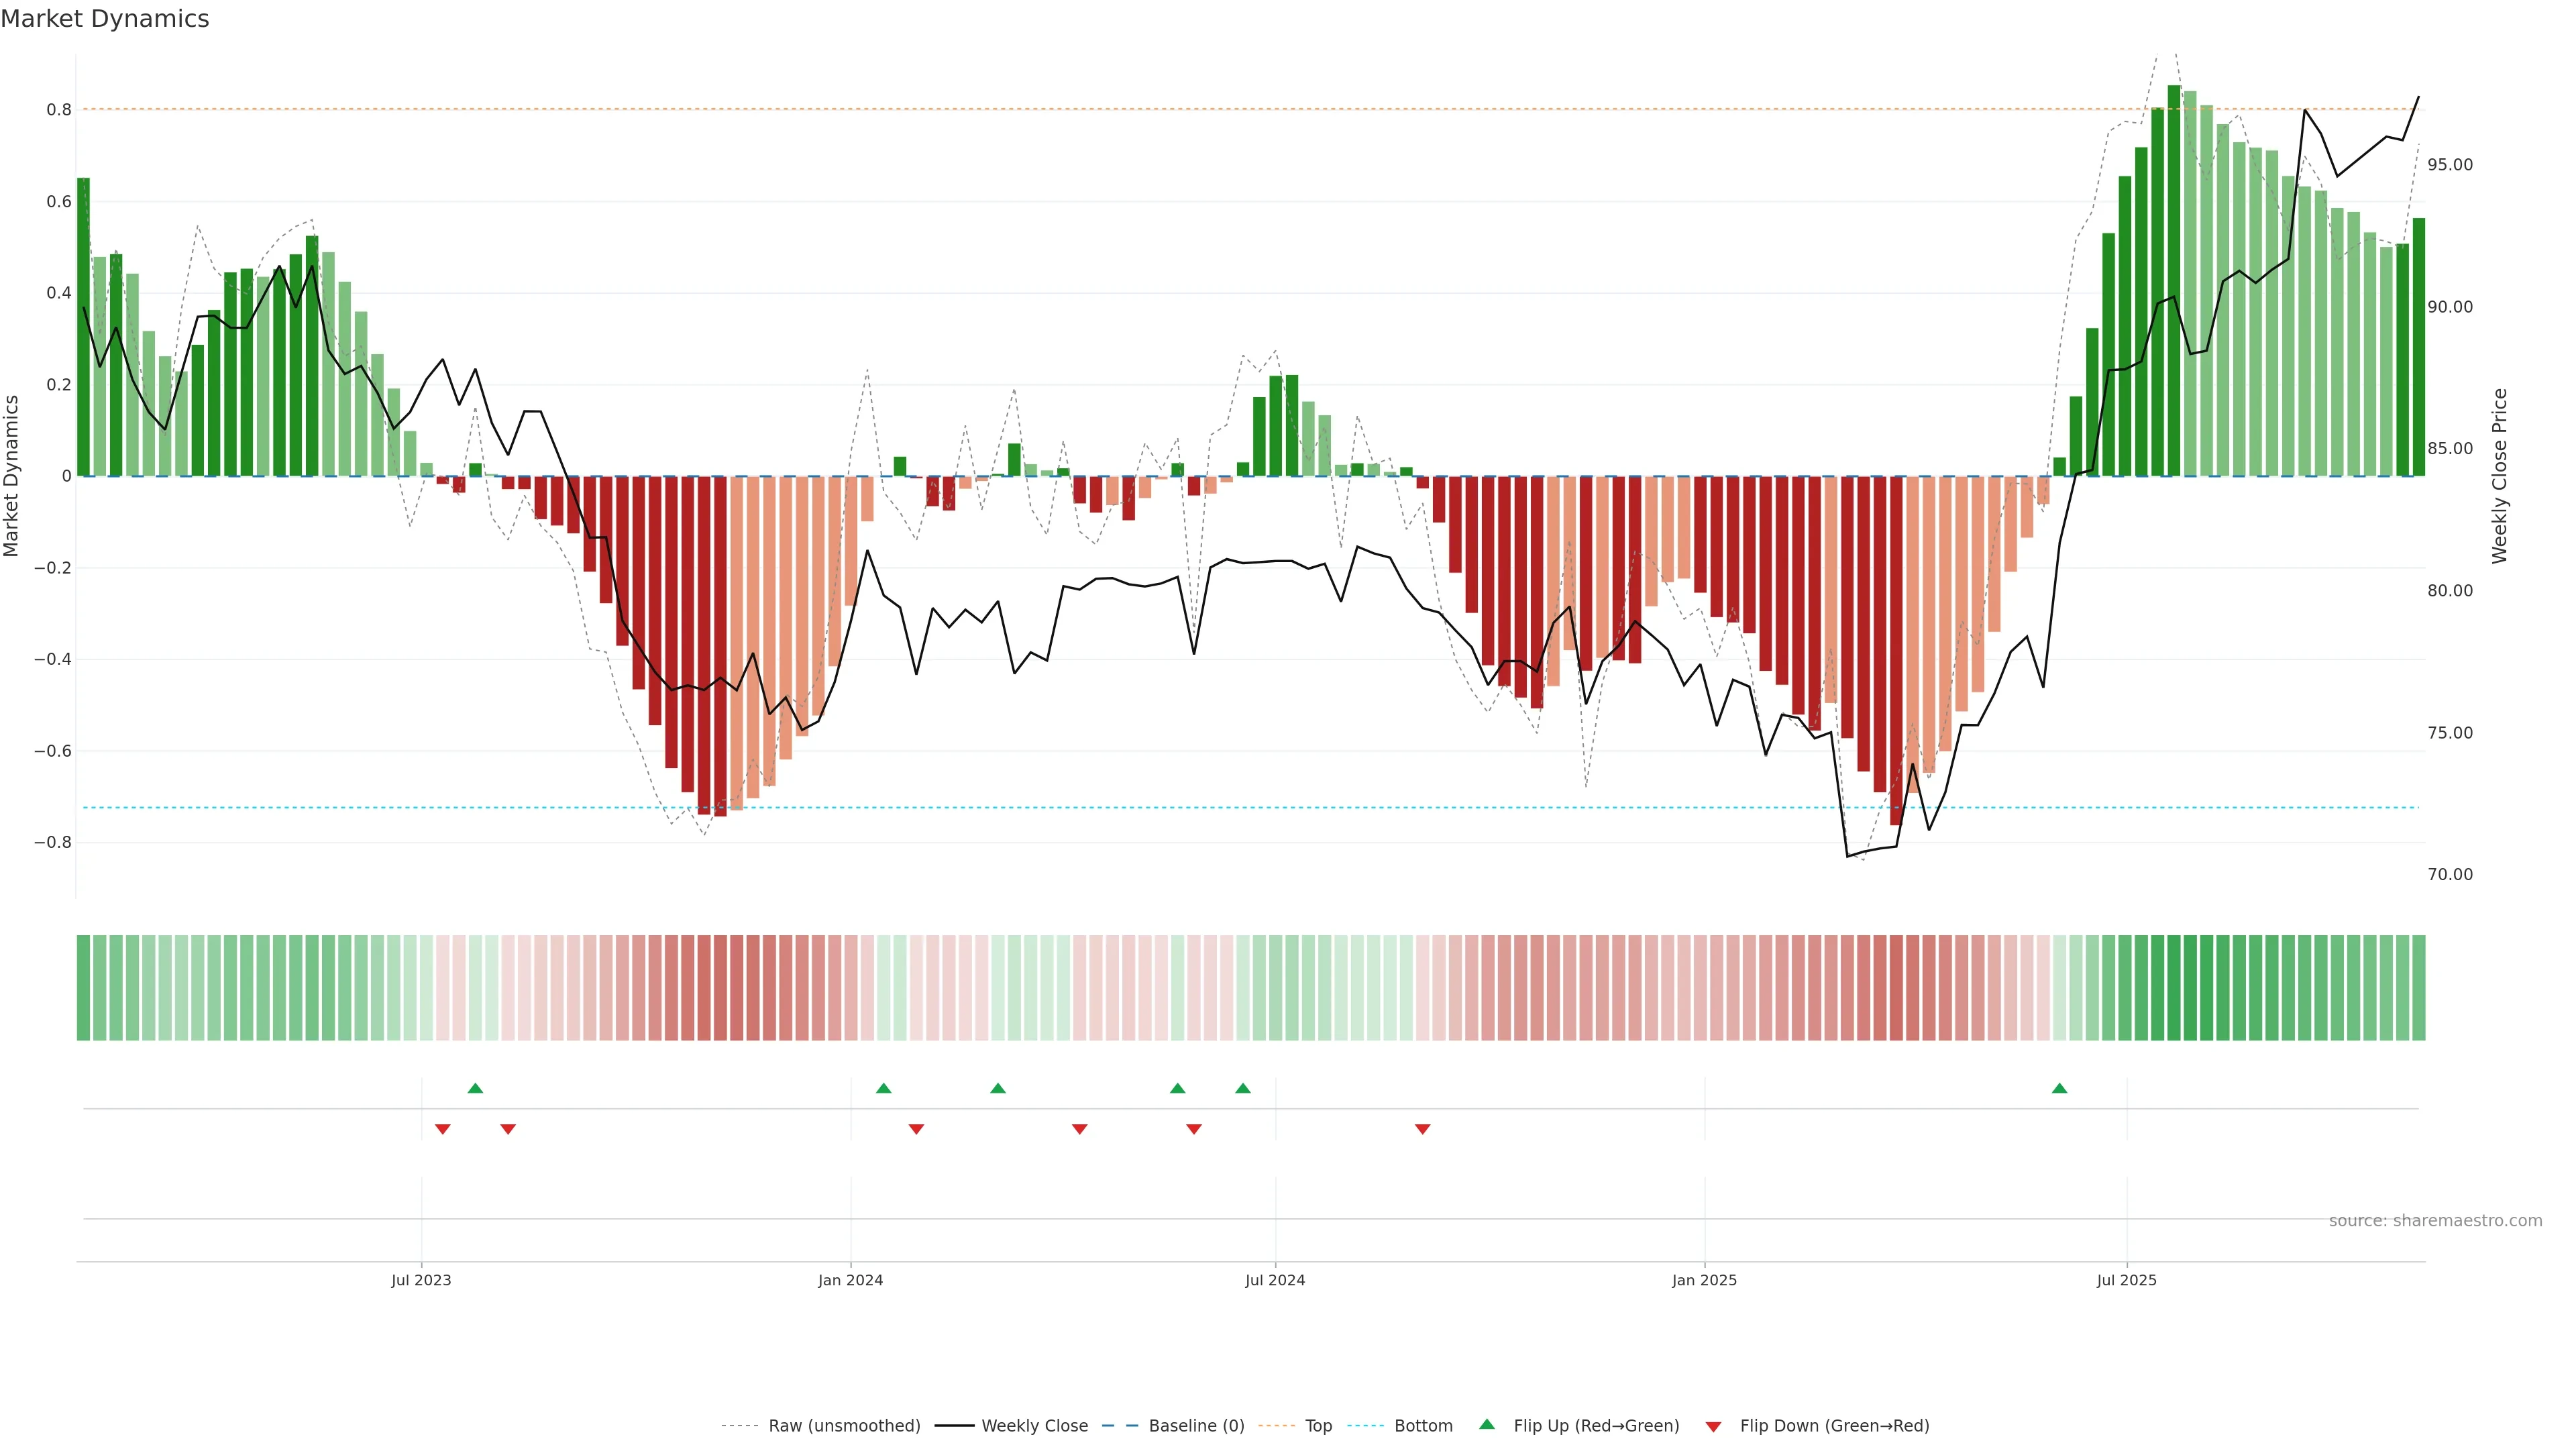
Task: Click the green flip-up marker right after Jan 2024
Action: pos(883,1088)
